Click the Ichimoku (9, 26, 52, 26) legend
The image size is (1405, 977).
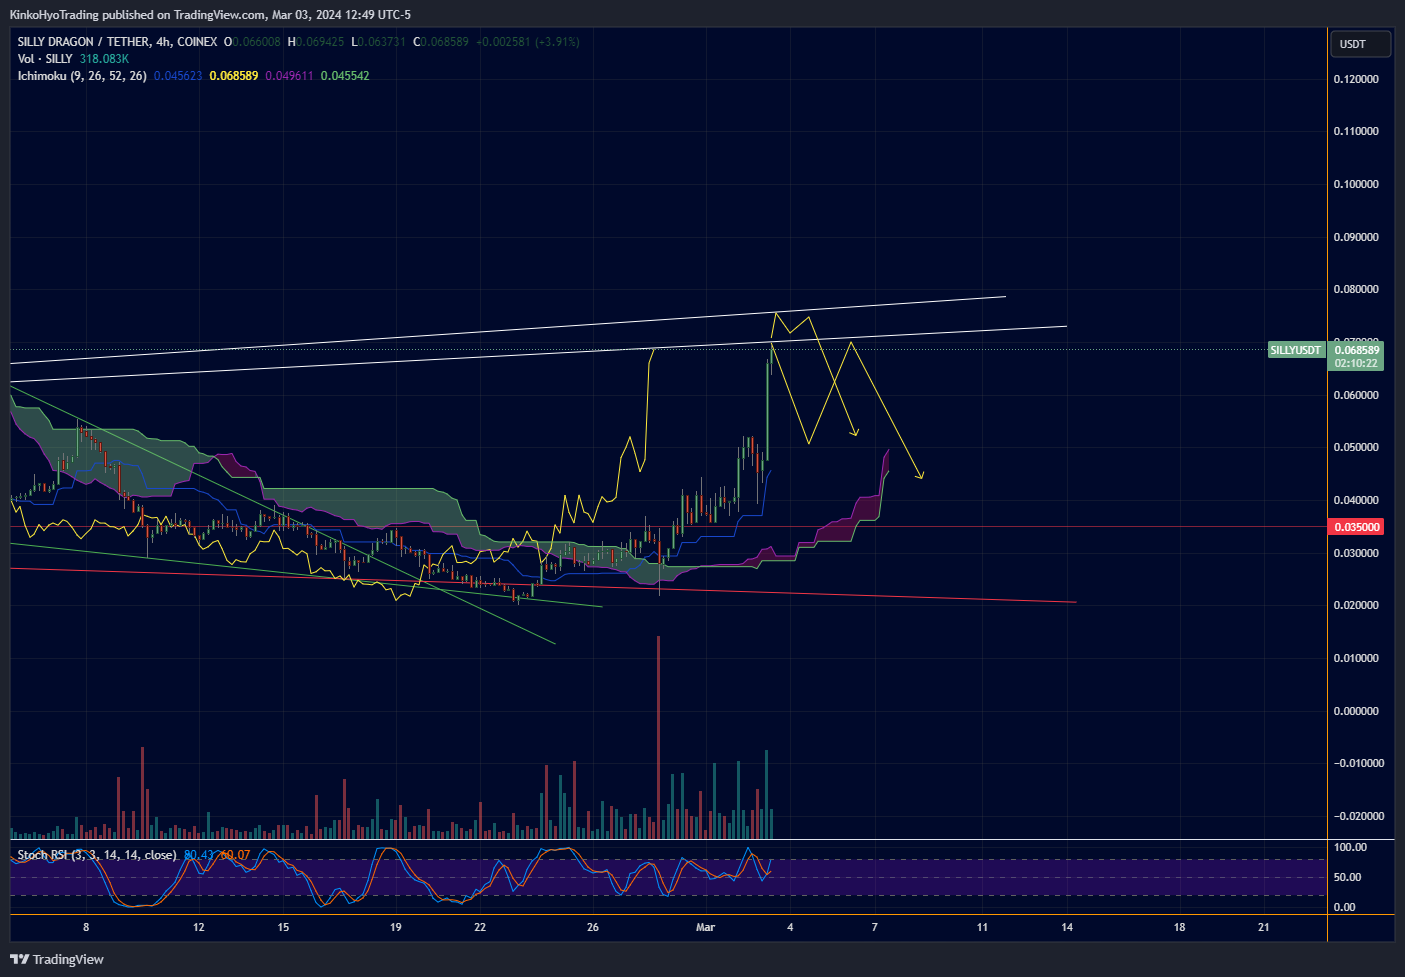82,76
